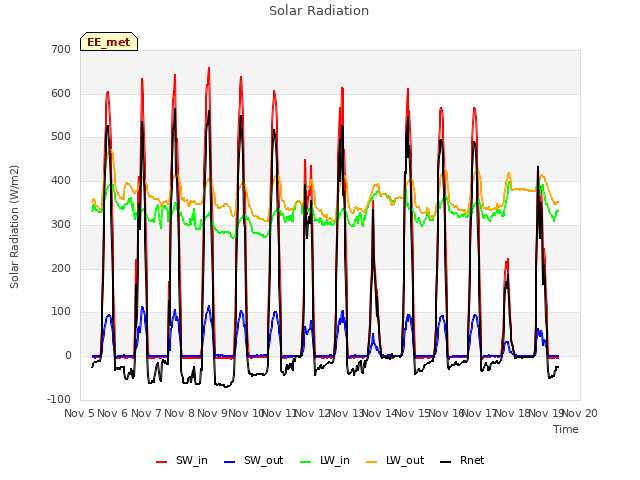Click the Solar Radiation (W/m2) y-axis label

click(x=14, y=227)
